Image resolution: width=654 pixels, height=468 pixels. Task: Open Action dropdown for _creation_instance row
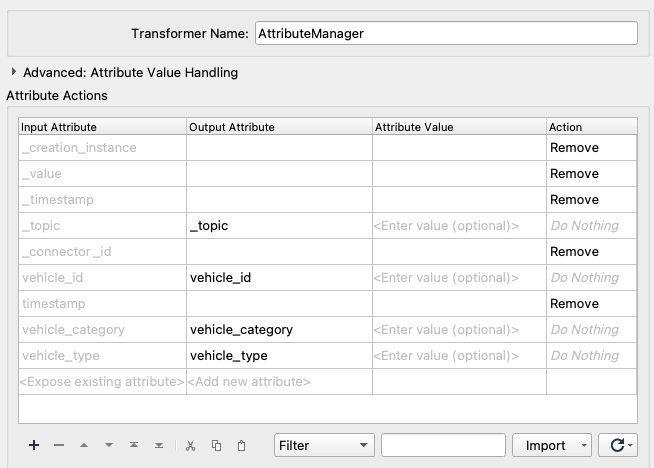click(591, 148)
